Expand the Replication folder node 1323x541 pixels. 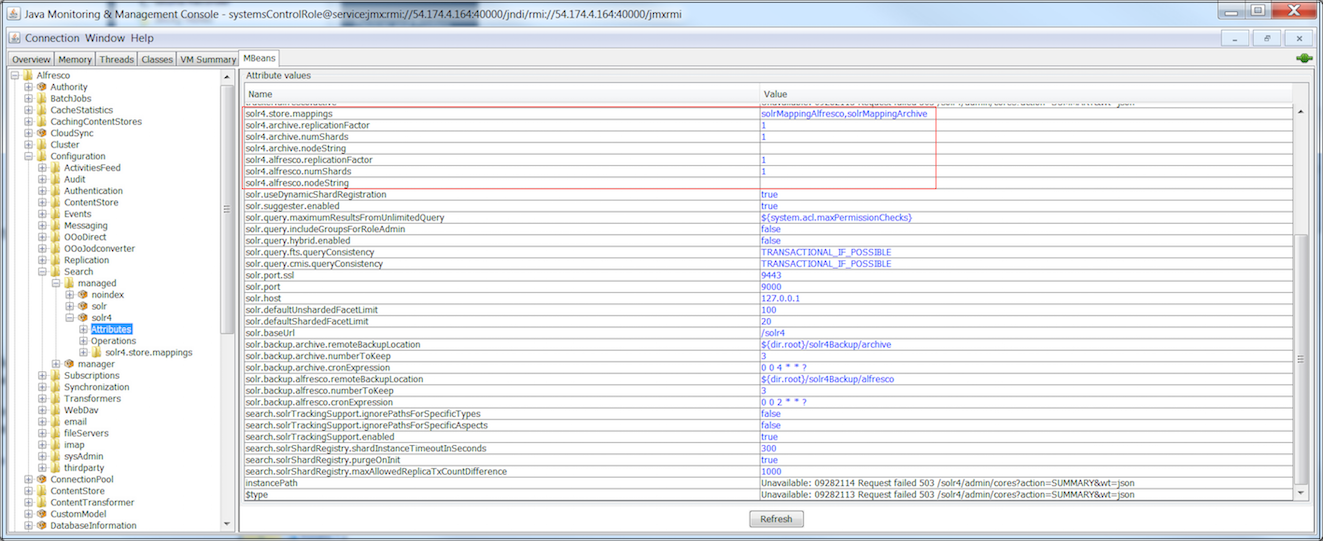click(x=42, y=260)
